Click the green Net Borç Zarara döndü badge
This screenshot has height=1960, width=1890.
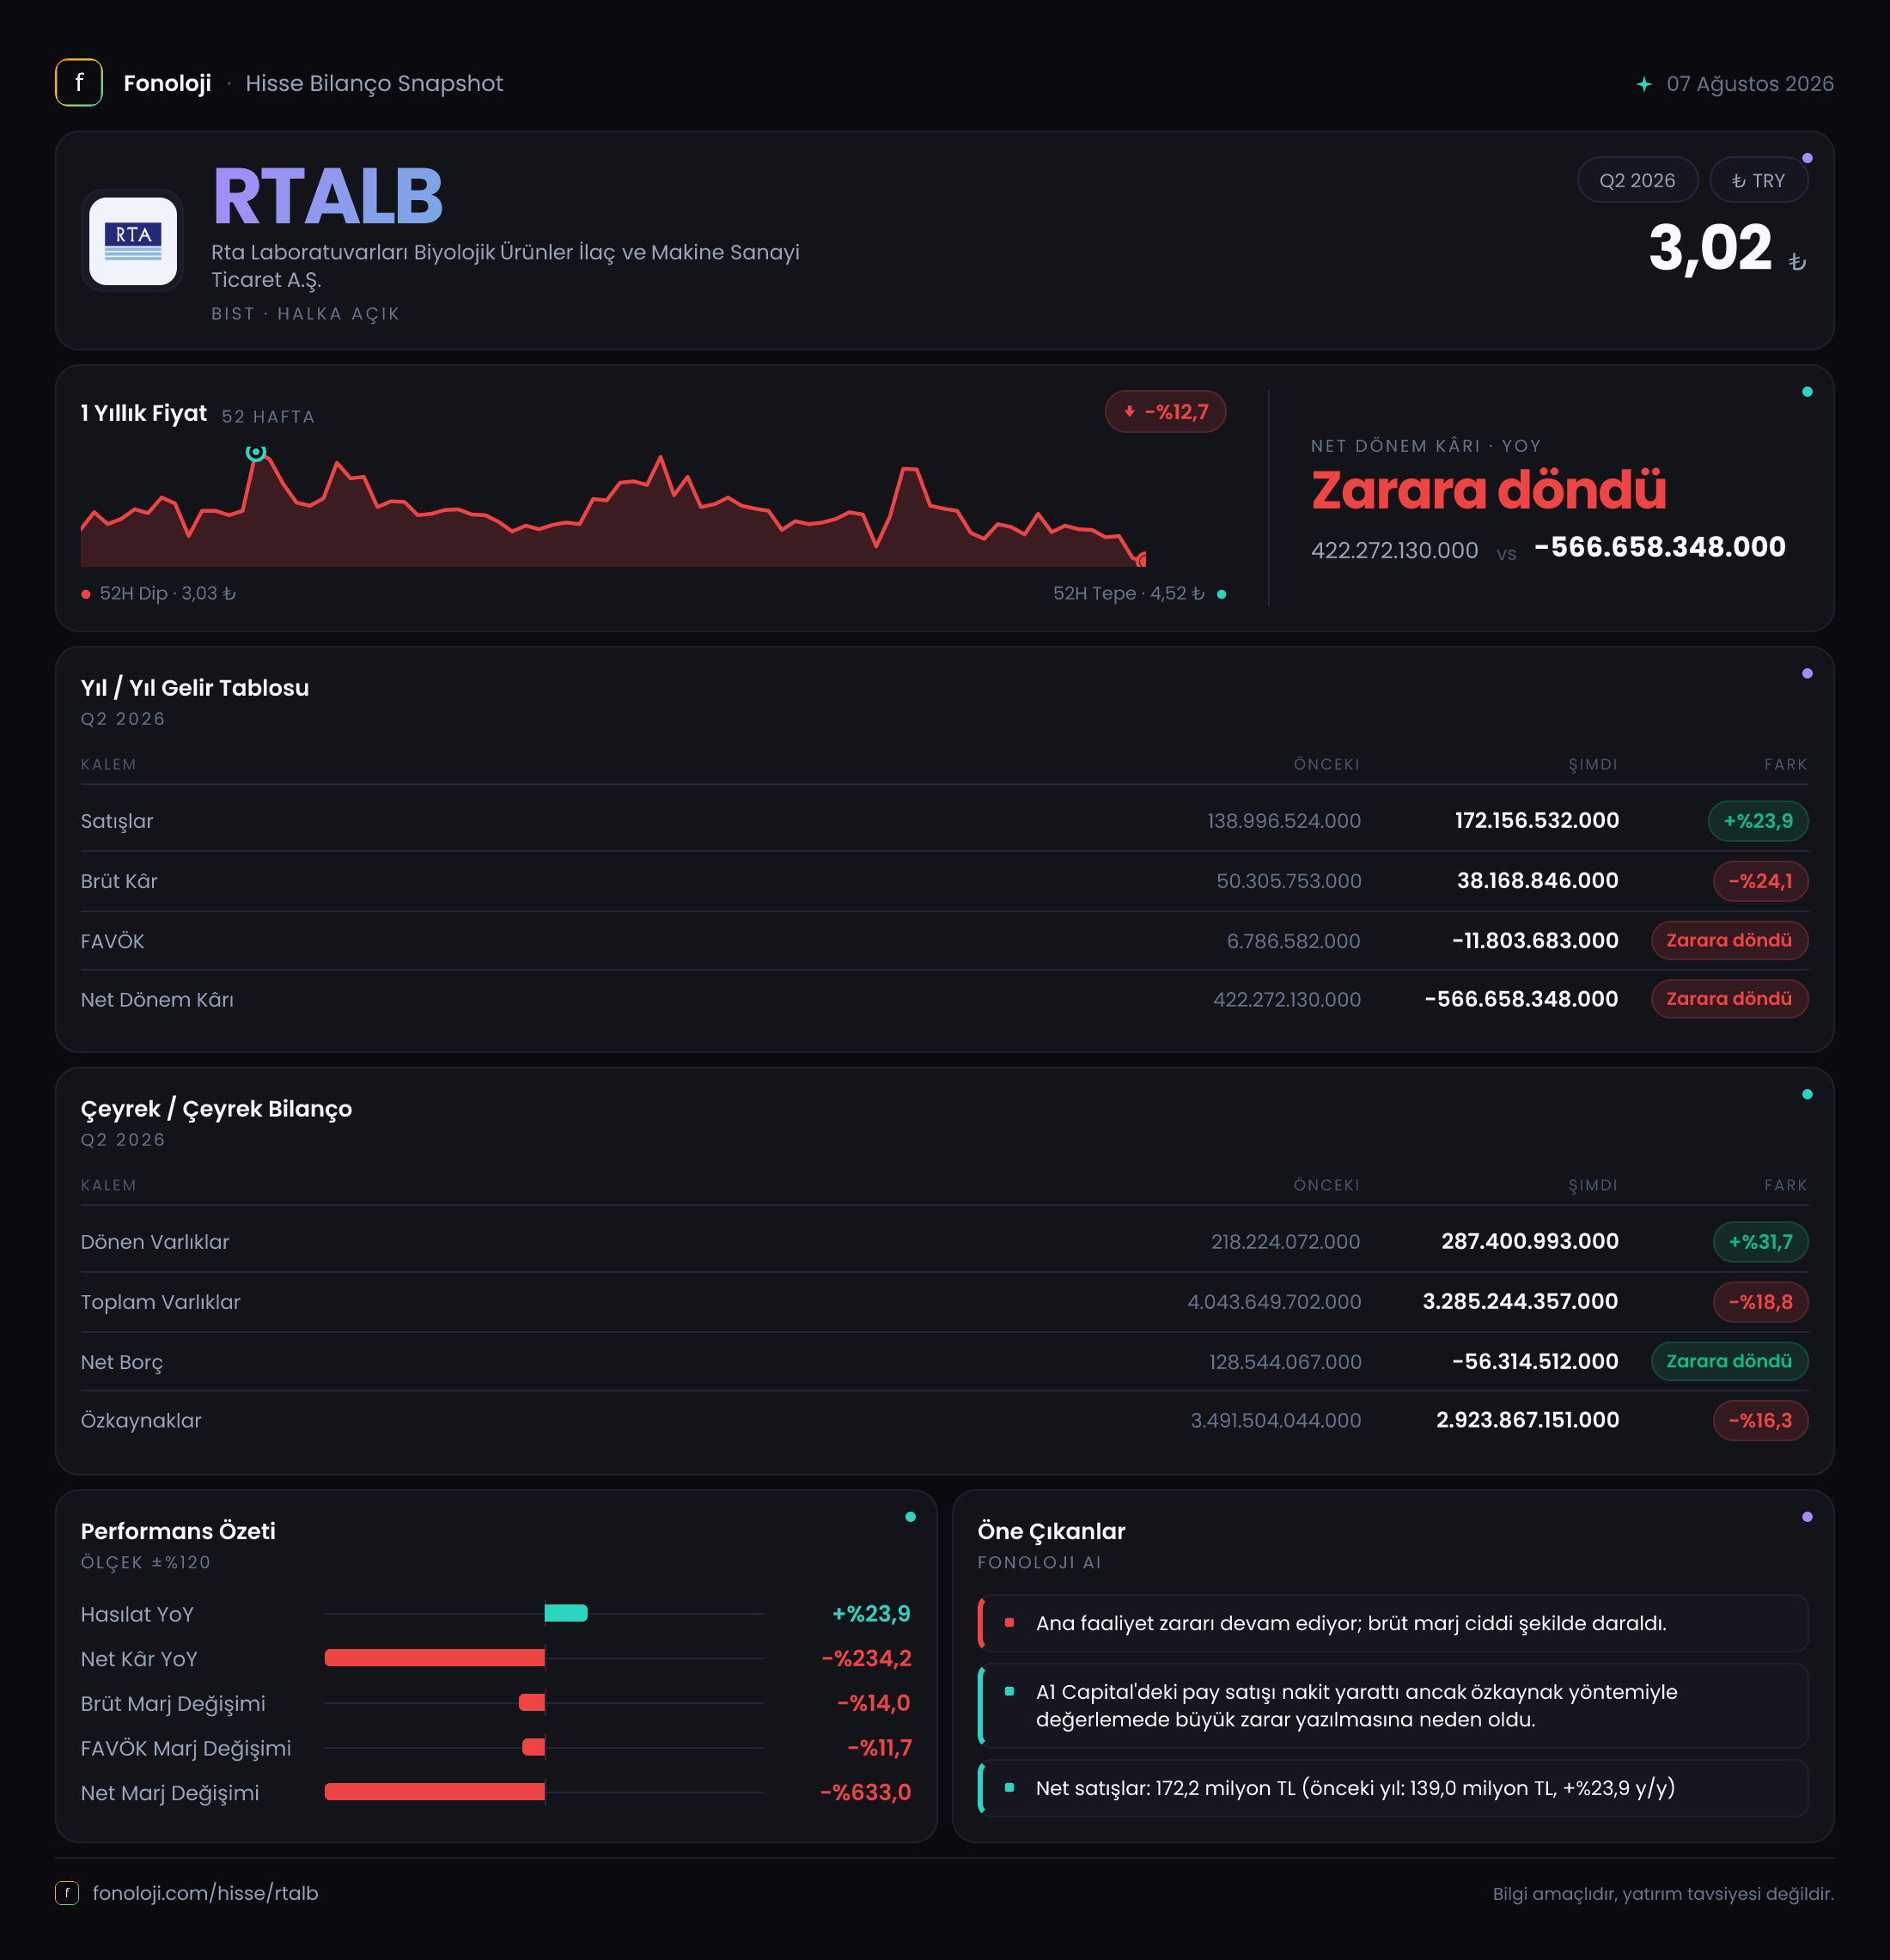click(x=1729, y=1362)
